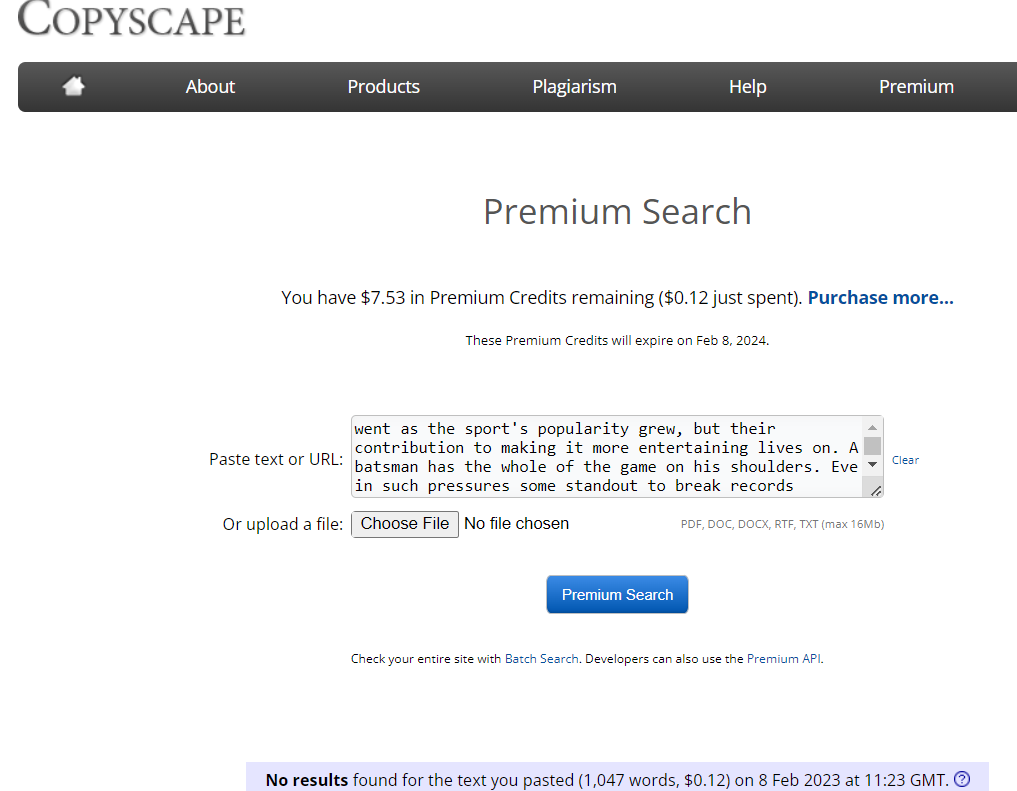
Task: Click the Copyscape logo
Action: [x=131, y=18]
